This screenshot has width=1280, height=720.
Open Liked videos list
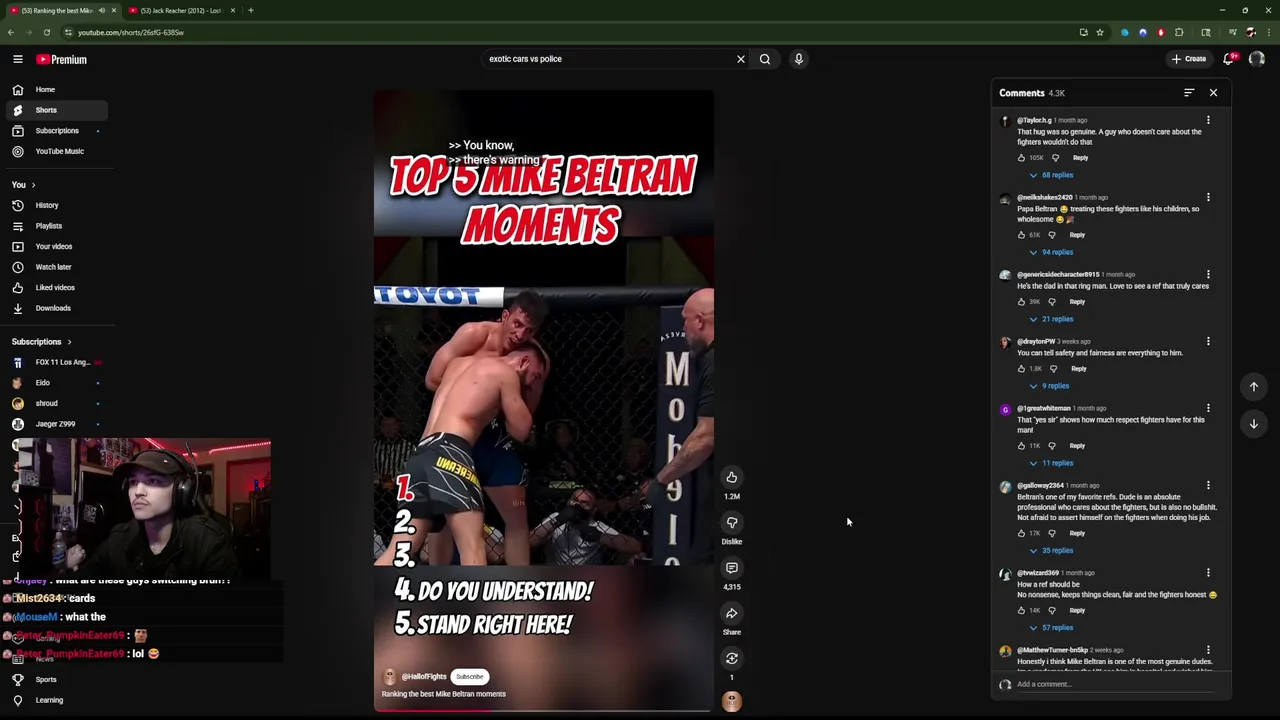click(x=55, y=287)
